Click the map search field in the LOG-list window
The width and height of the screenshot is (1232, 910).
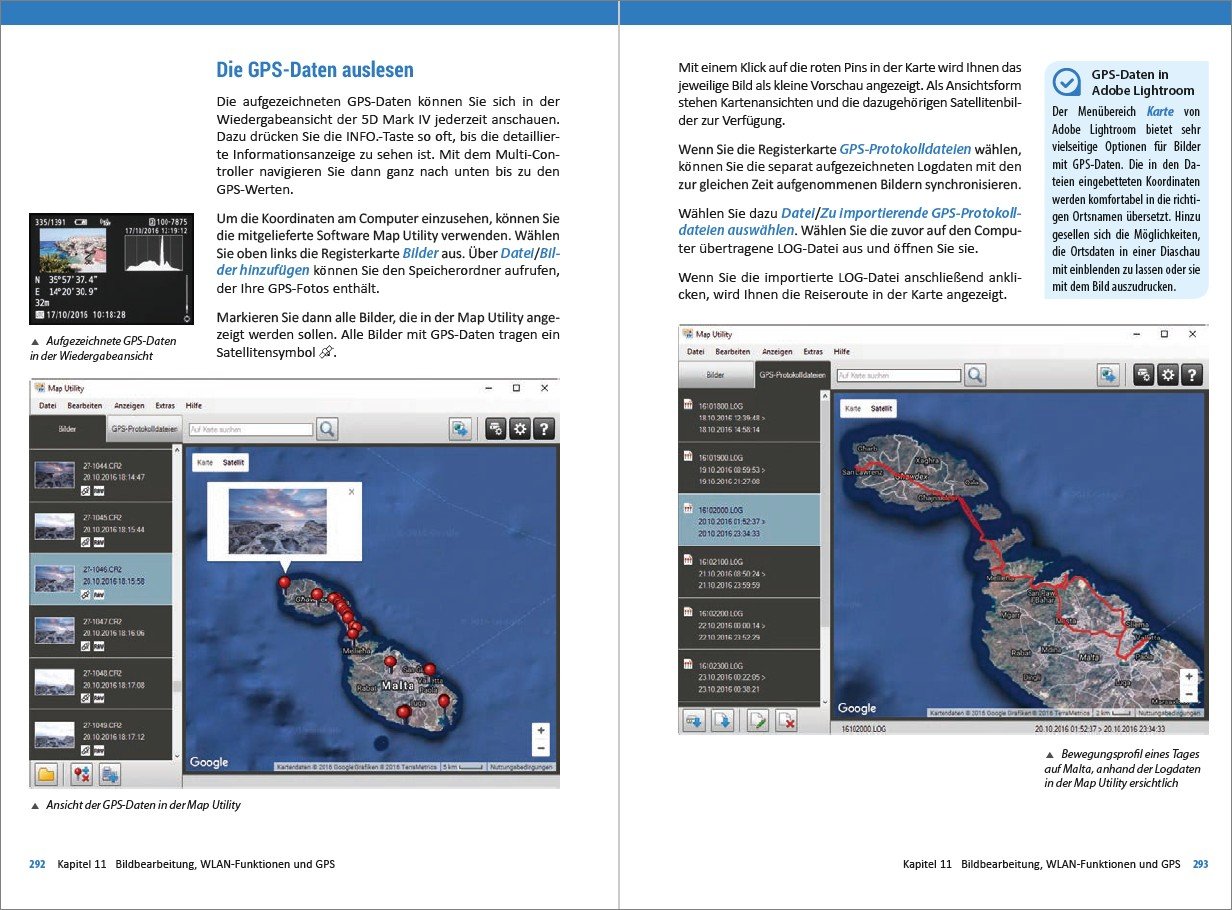coord(898,375)
